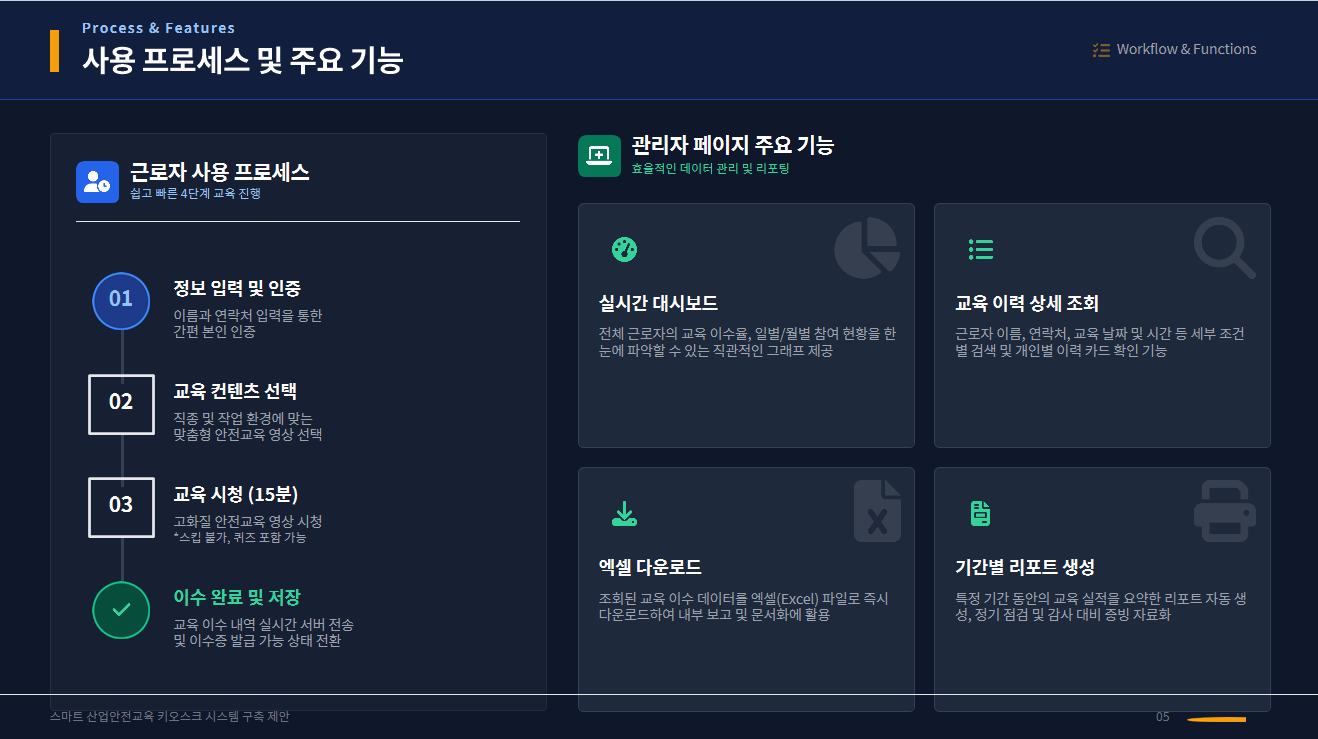The image size is (1318, 739).
Task: Click the orange progress bar near page number
Action: (1216, 719)
